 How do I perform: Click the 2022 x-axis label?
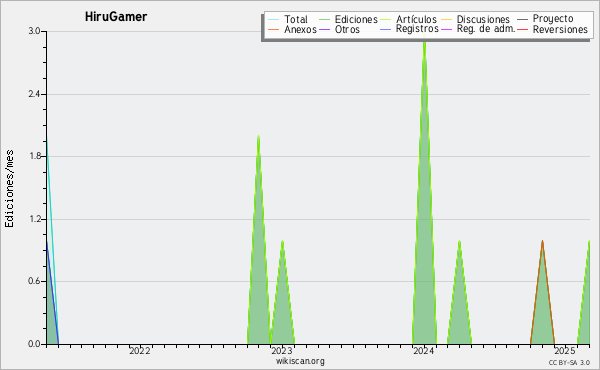click(140, 351)
